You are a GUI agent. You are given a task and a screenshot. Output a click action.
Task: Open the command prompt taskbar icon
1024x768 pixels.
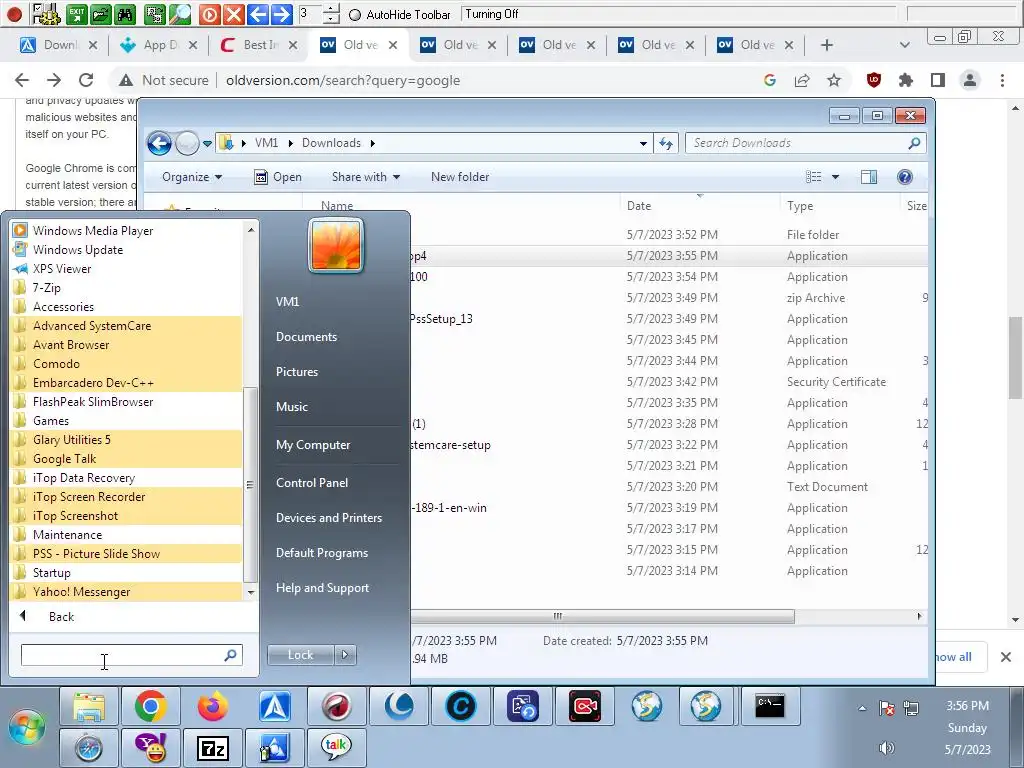click(770, 706)
